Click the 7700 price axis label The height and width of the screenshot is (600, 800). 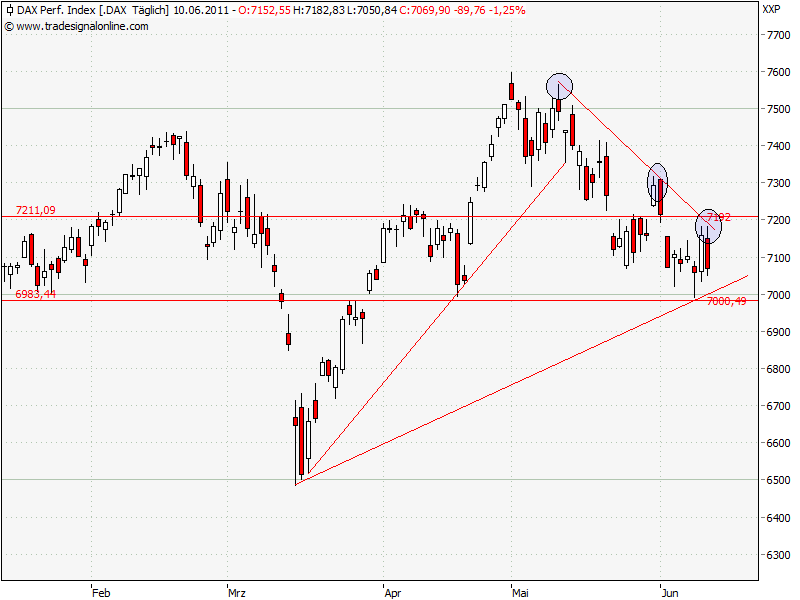779,35
